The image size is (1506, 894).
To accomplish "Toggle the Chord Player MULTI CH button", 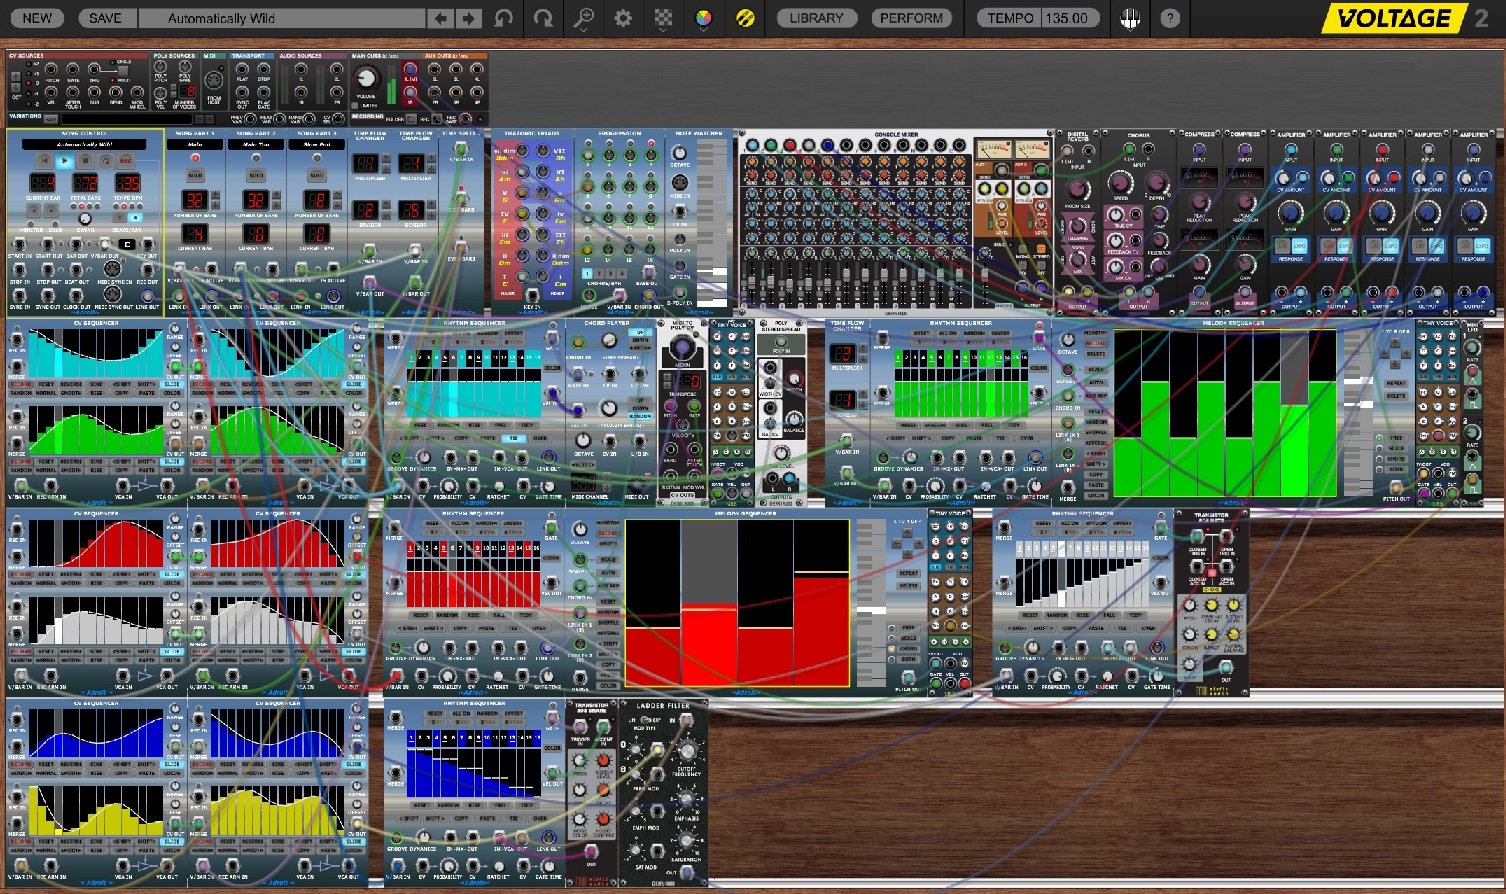I will point(583,464).
